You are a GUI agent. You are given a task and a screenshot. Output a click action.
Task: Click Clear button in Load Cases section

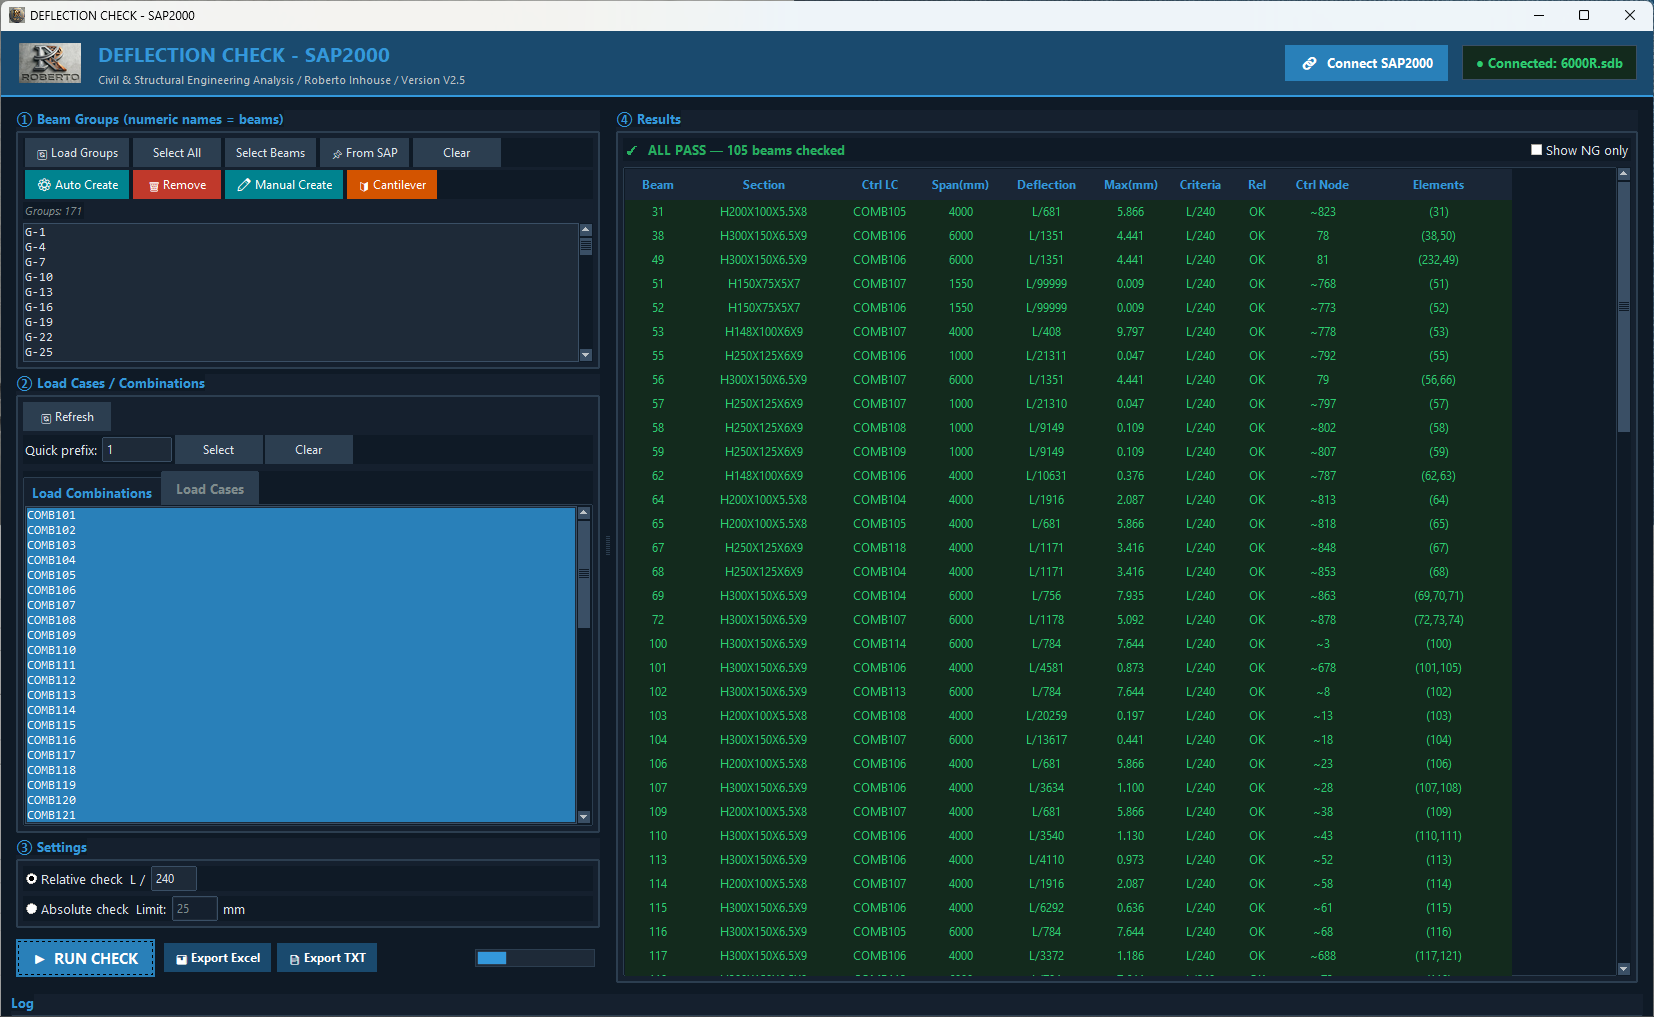(x=309, y=450)
